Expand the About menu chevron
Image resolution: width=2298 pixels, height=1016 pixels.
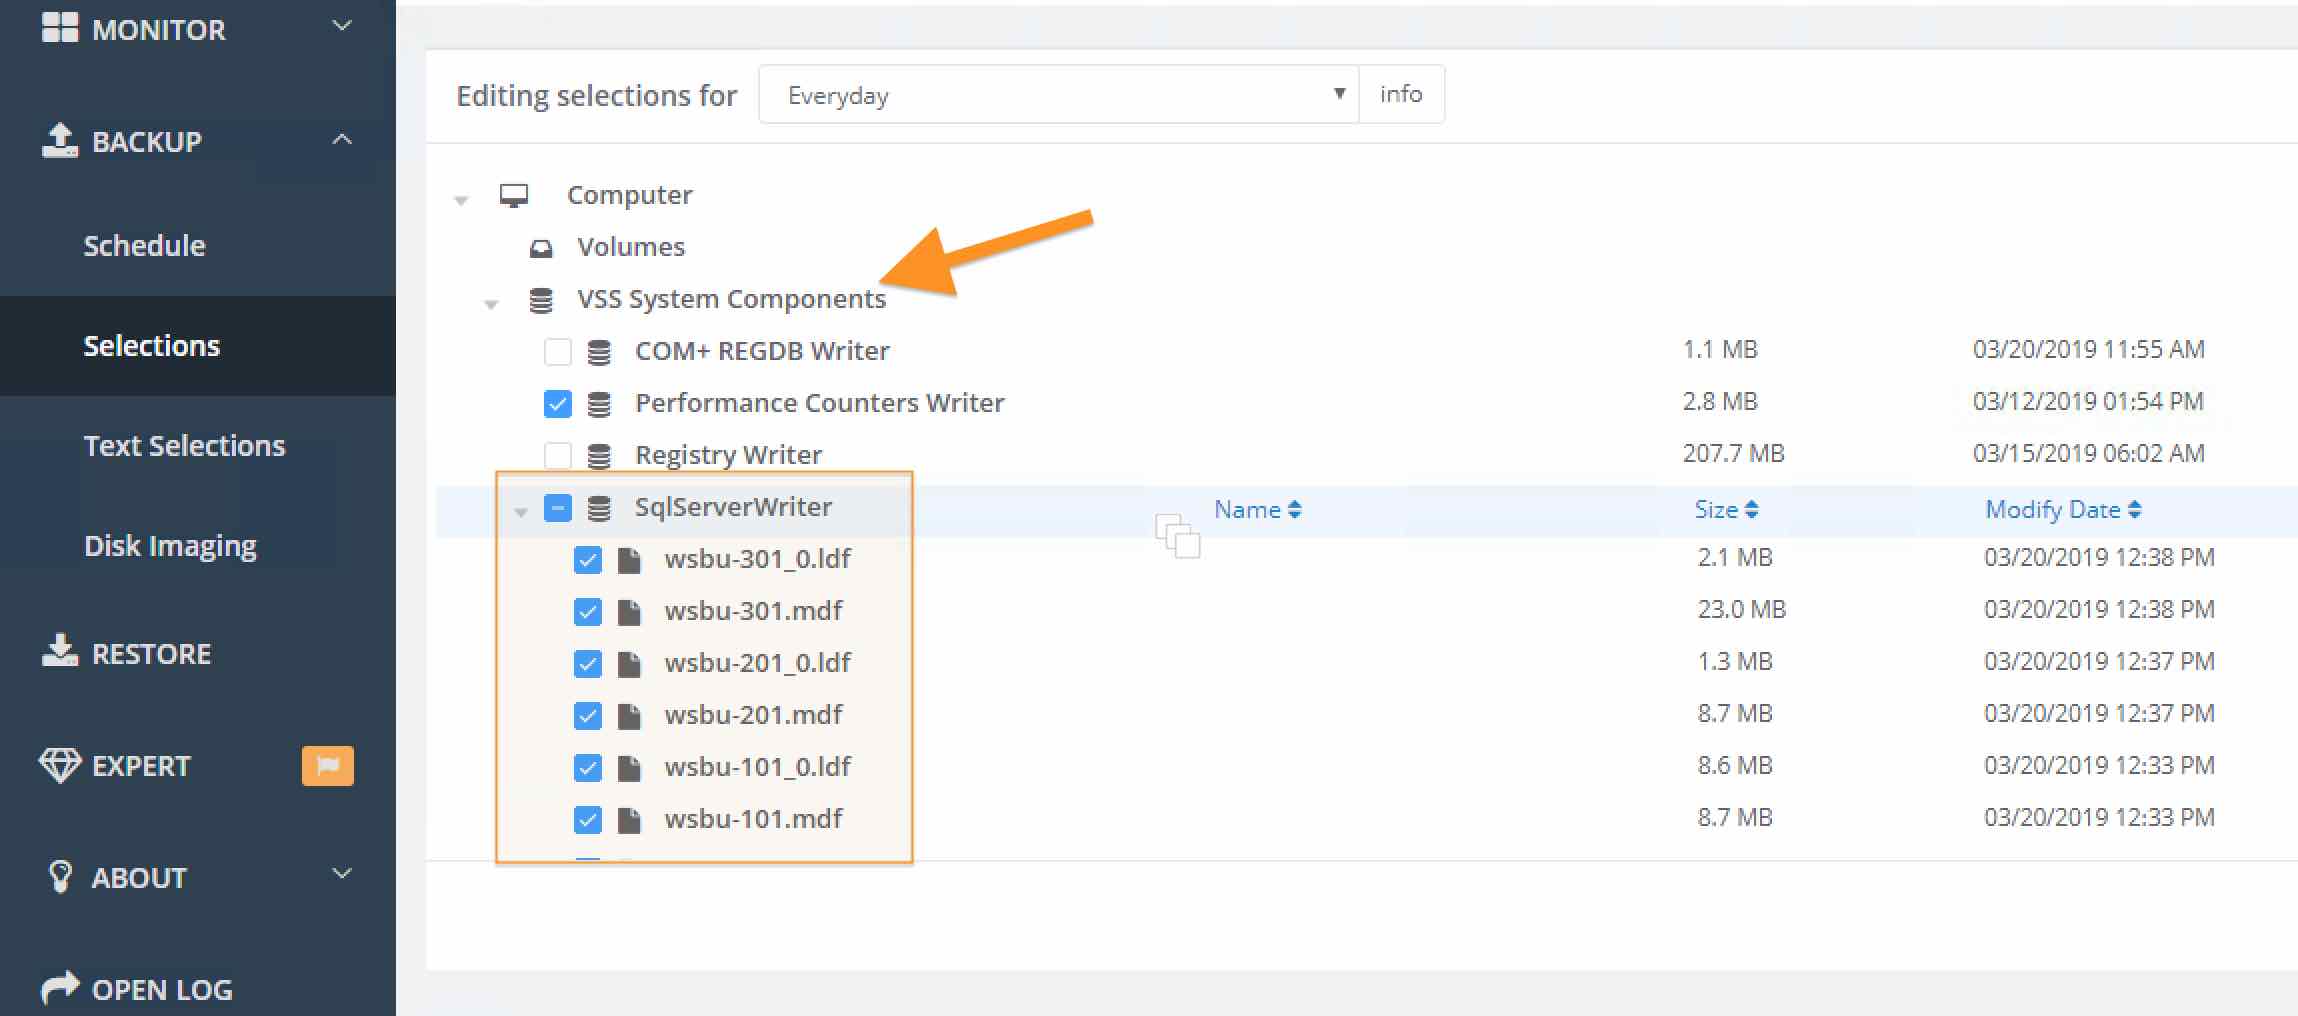click(342, 874)
